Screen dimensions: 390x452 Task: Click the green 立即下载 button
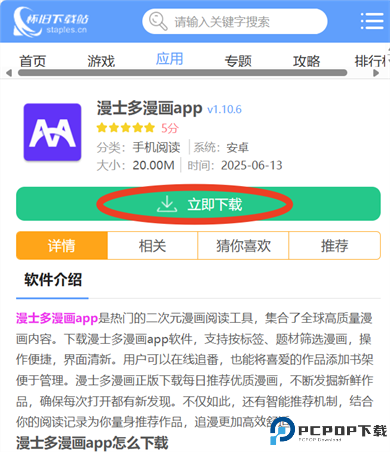tap(198, 204)
